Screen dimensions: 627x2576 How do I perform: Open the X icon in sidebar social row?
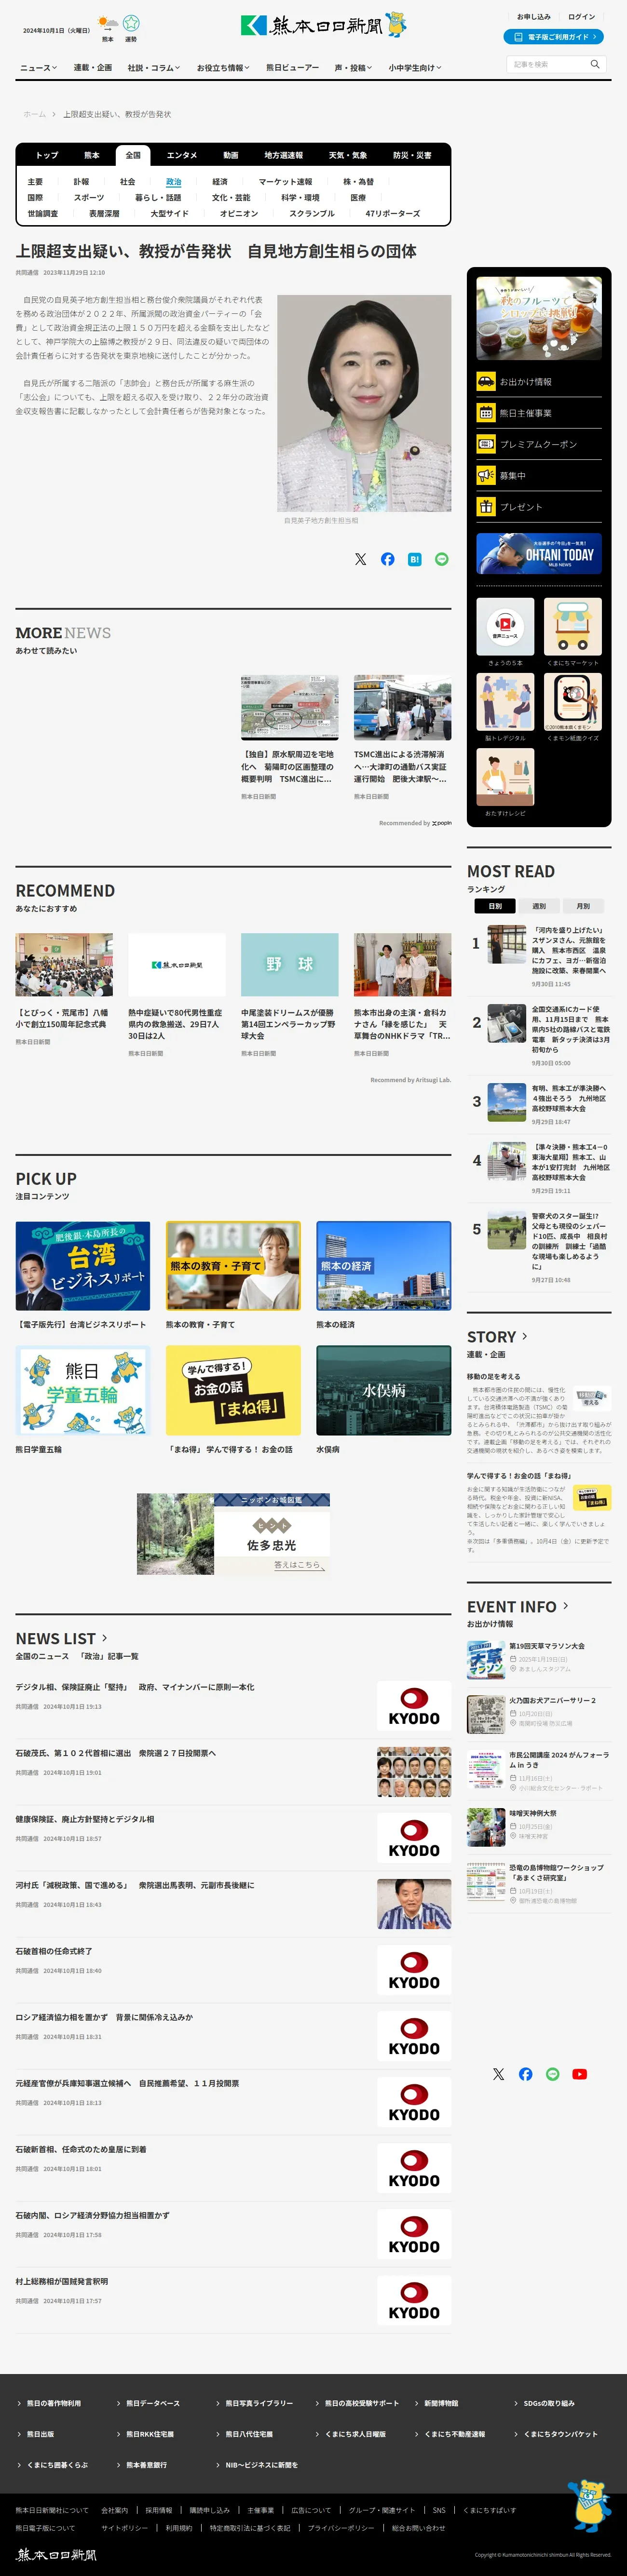(498, 2074)
